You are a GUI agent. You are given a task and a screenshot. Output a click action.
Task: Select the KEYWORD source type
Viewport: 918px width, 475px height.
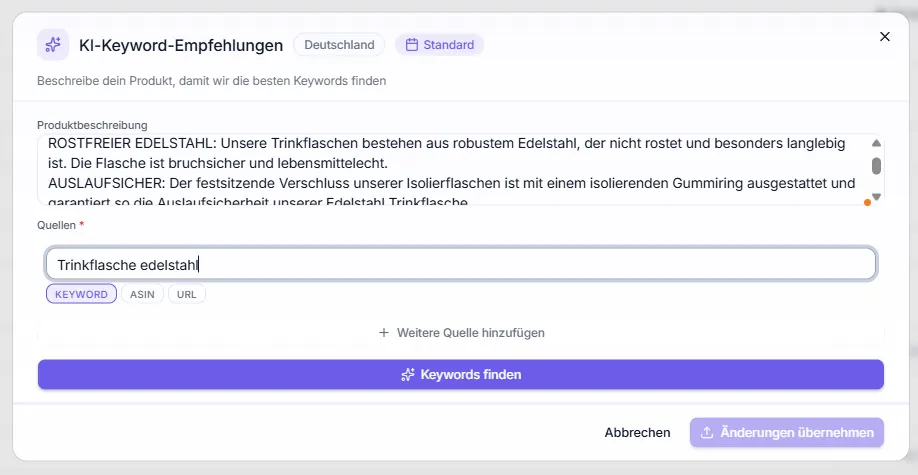coord(81,294)
